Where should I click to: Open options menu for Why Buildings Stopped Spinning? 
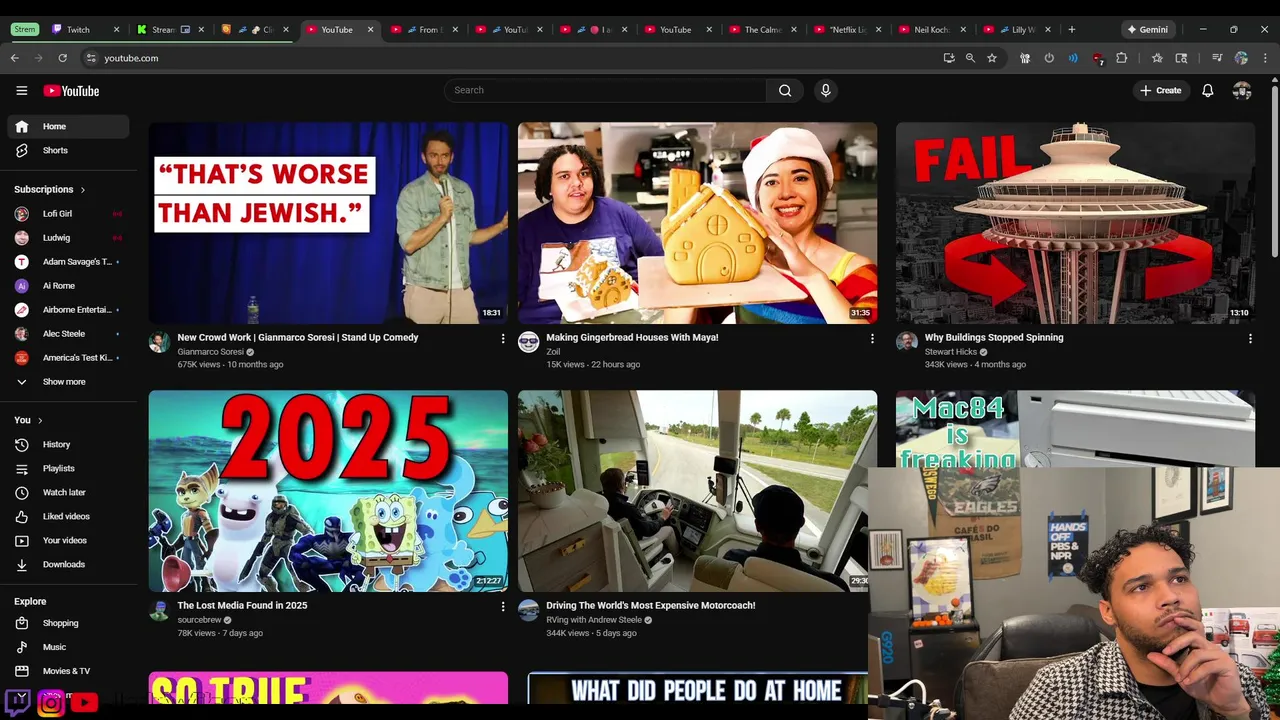(1250, 339)
